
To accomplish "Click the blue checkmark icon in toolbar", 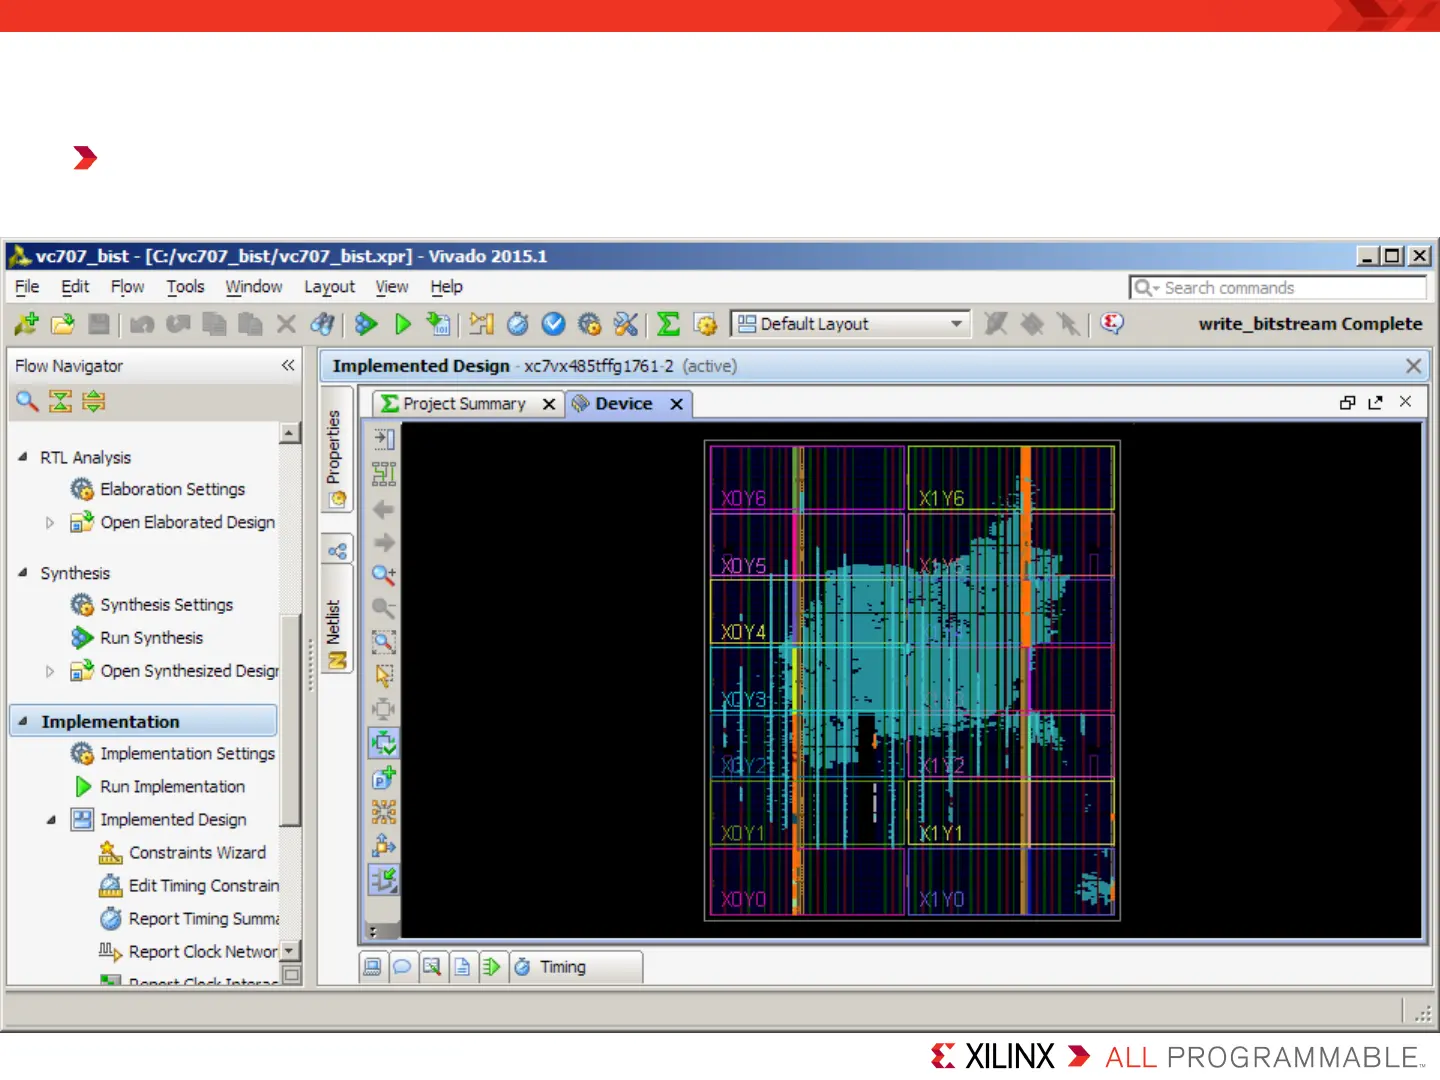I will tap(554, 323).
